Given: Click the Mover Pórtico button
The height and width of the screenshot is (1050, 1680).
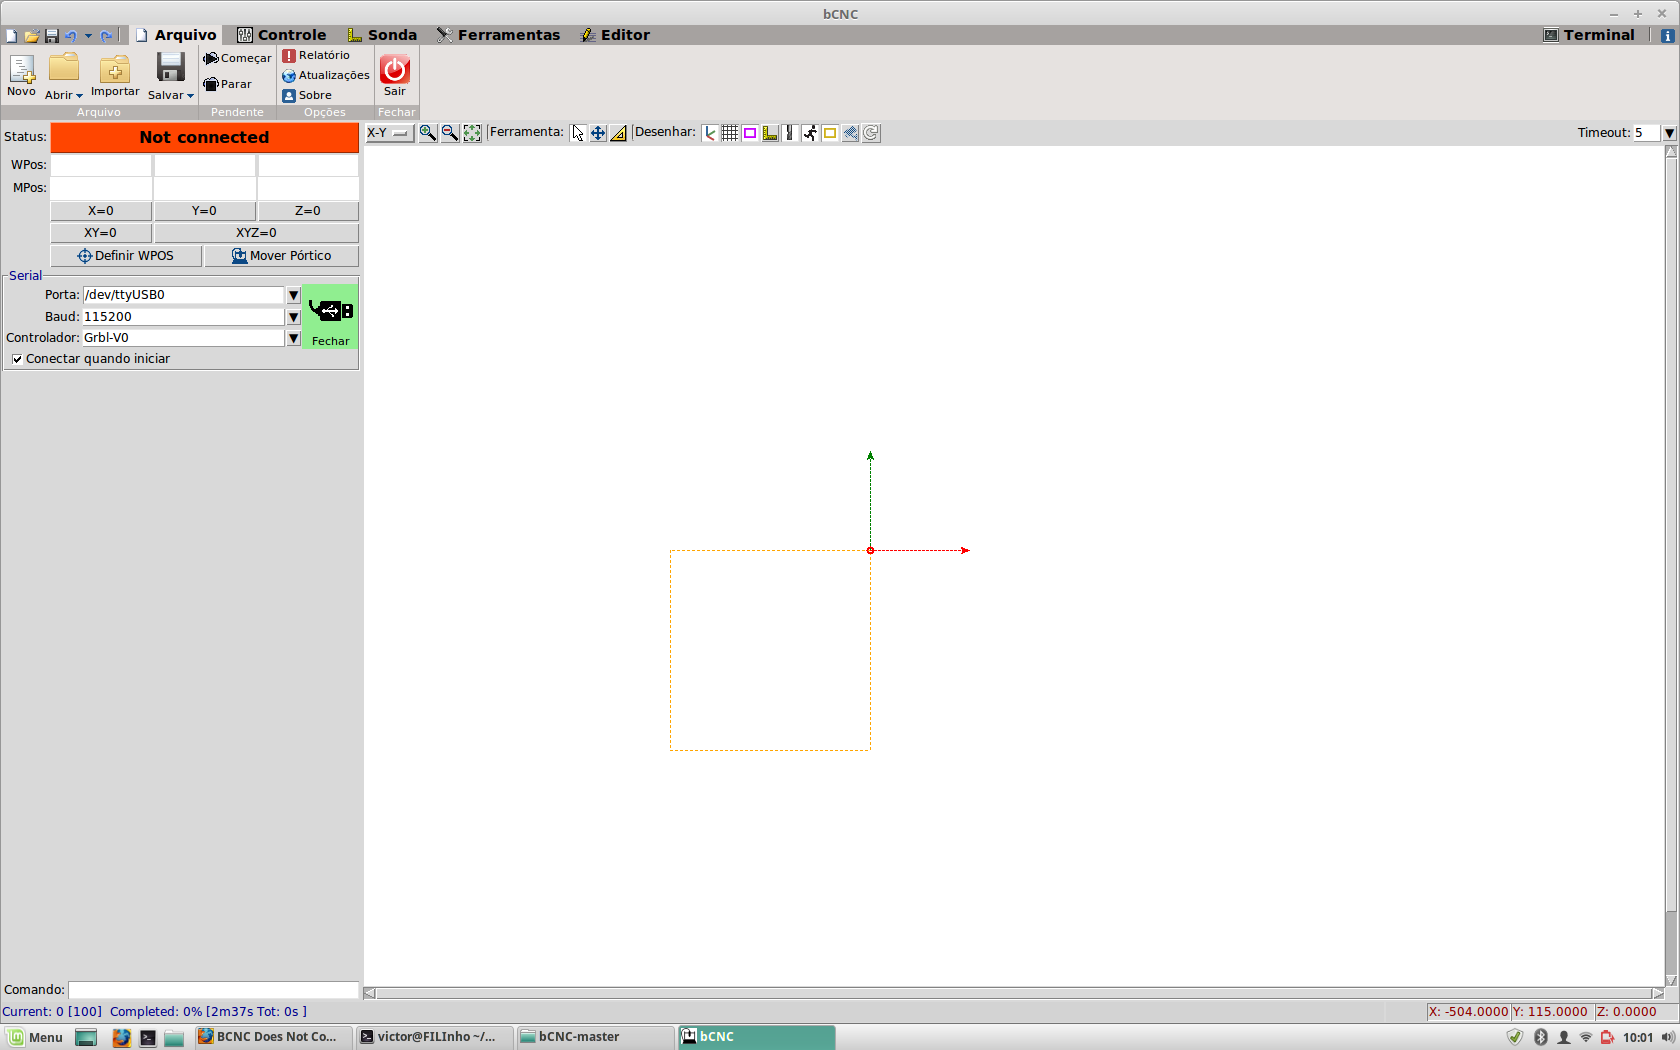Looking at the screenshot, I should tap(281, 256).
